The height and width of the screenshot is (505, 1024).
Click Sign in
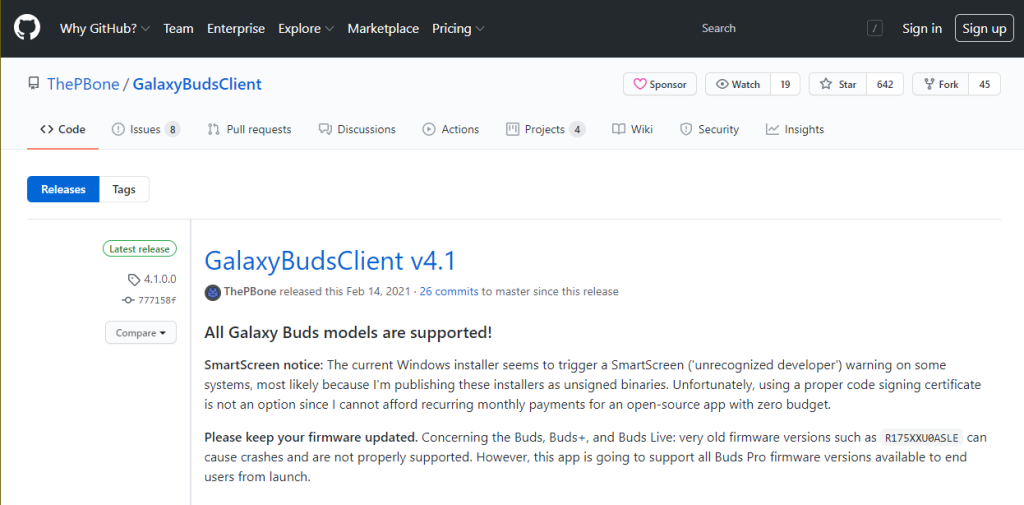922,29
